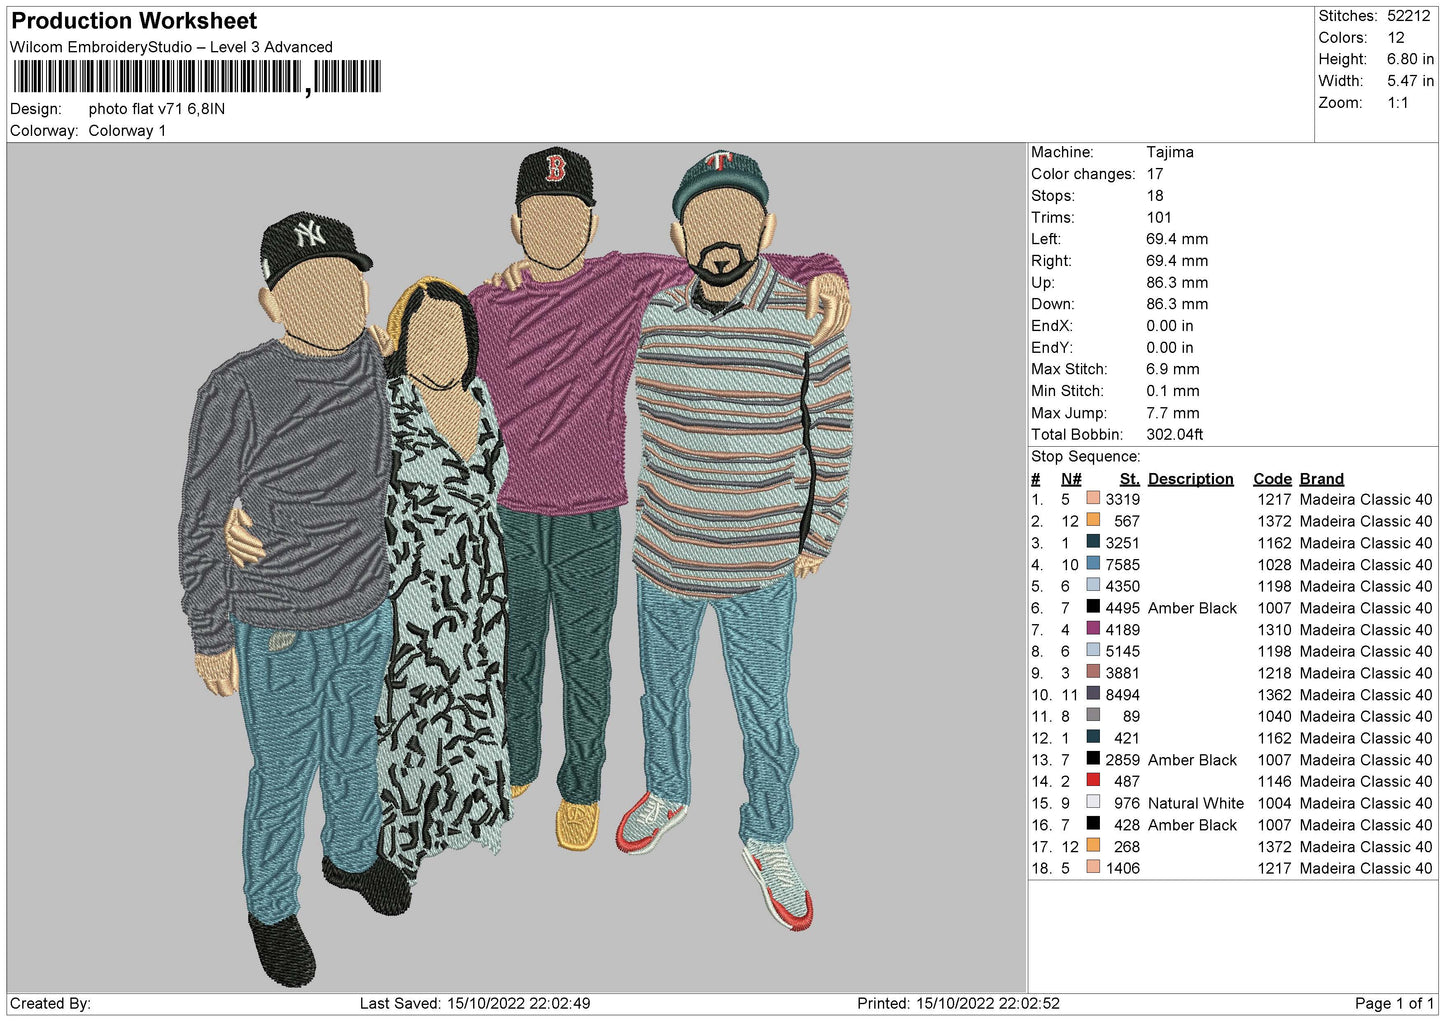Select the red swatch beside 487
Screen dimensions: 1445x1021
tap(1093, 781)
